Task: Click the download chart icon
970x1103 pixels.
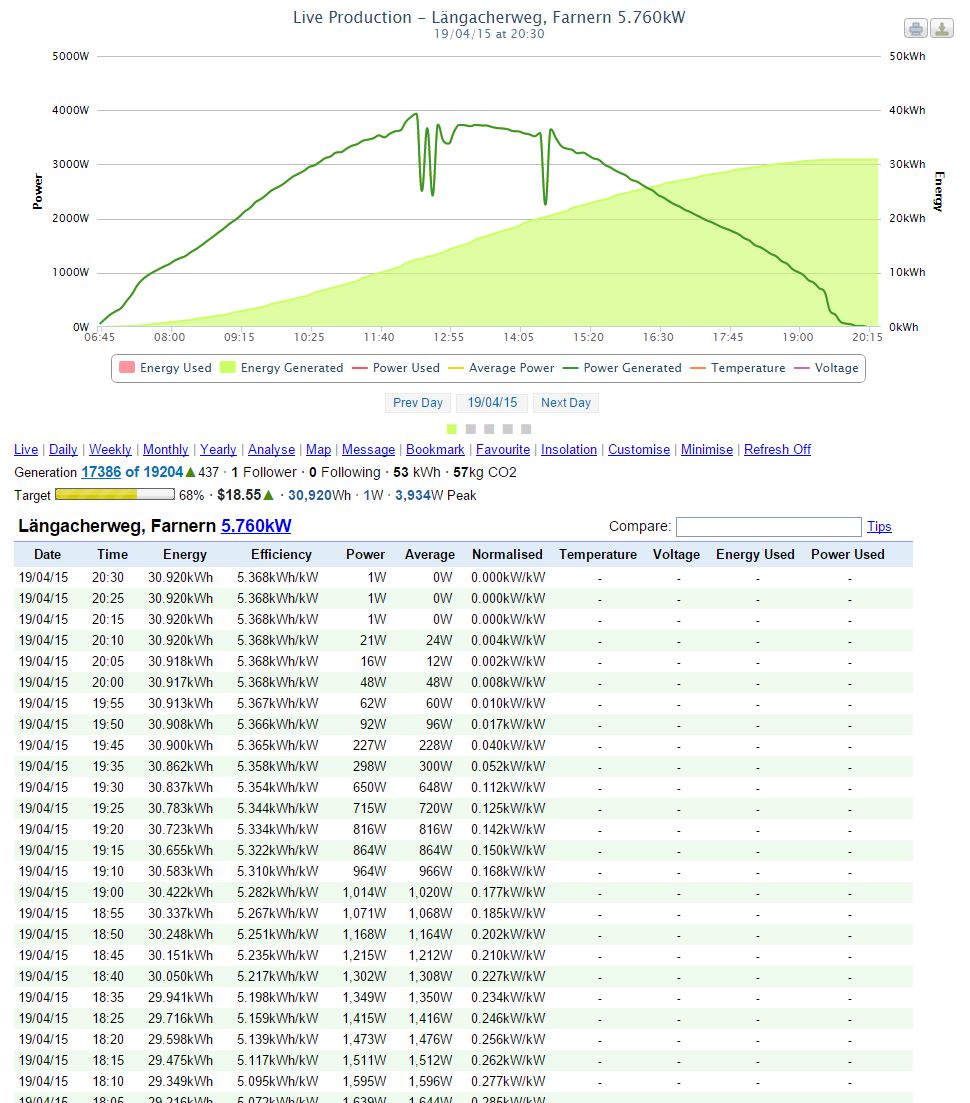Action: (x=941, y=28)
